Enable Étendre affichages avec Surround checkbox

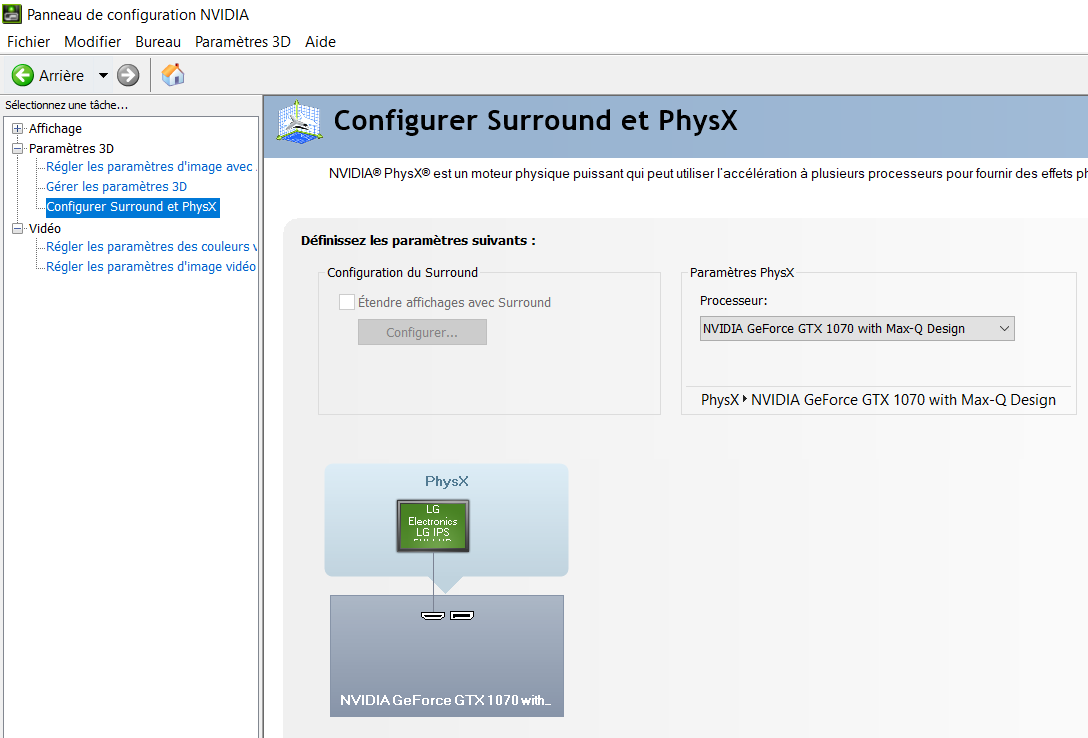[347, 302]
